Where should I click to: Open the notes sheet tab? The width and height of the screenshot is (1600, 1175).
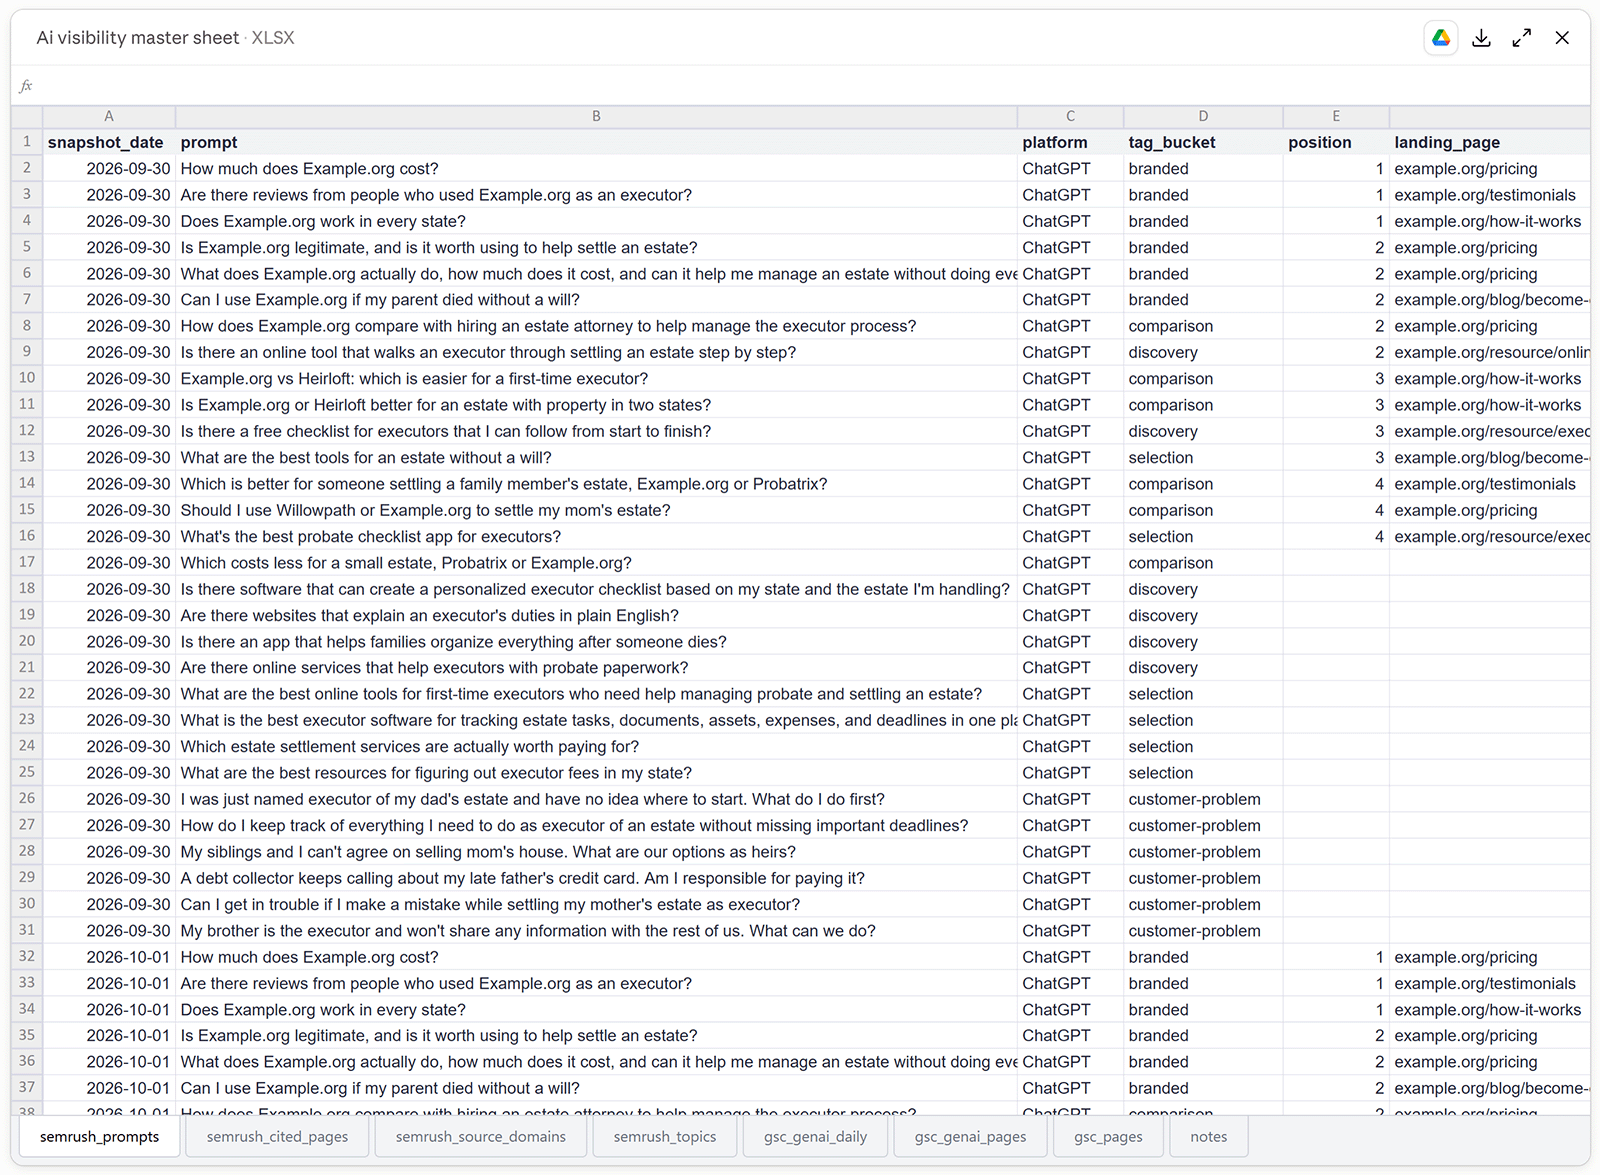(1208, 1137)
